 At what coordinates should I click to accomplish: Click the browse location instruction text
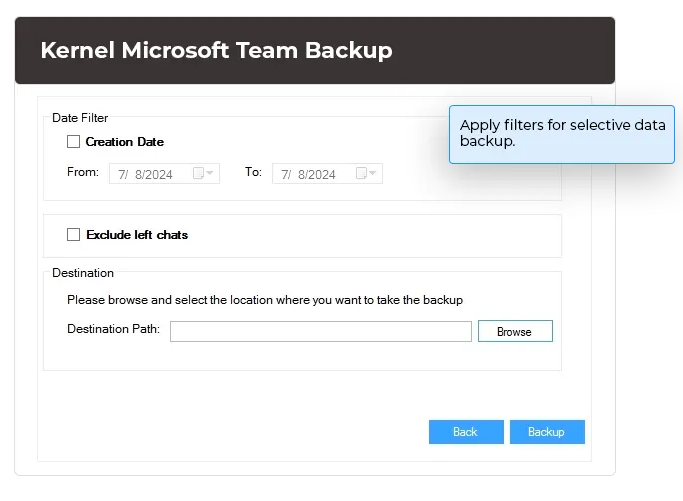click(264, 300)
